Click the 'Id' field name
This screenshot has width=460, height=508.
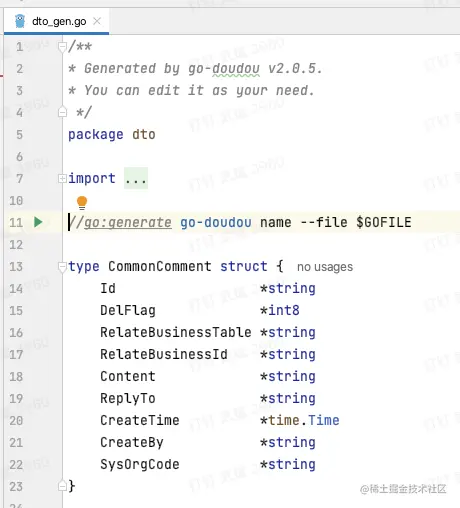point(108,288)
